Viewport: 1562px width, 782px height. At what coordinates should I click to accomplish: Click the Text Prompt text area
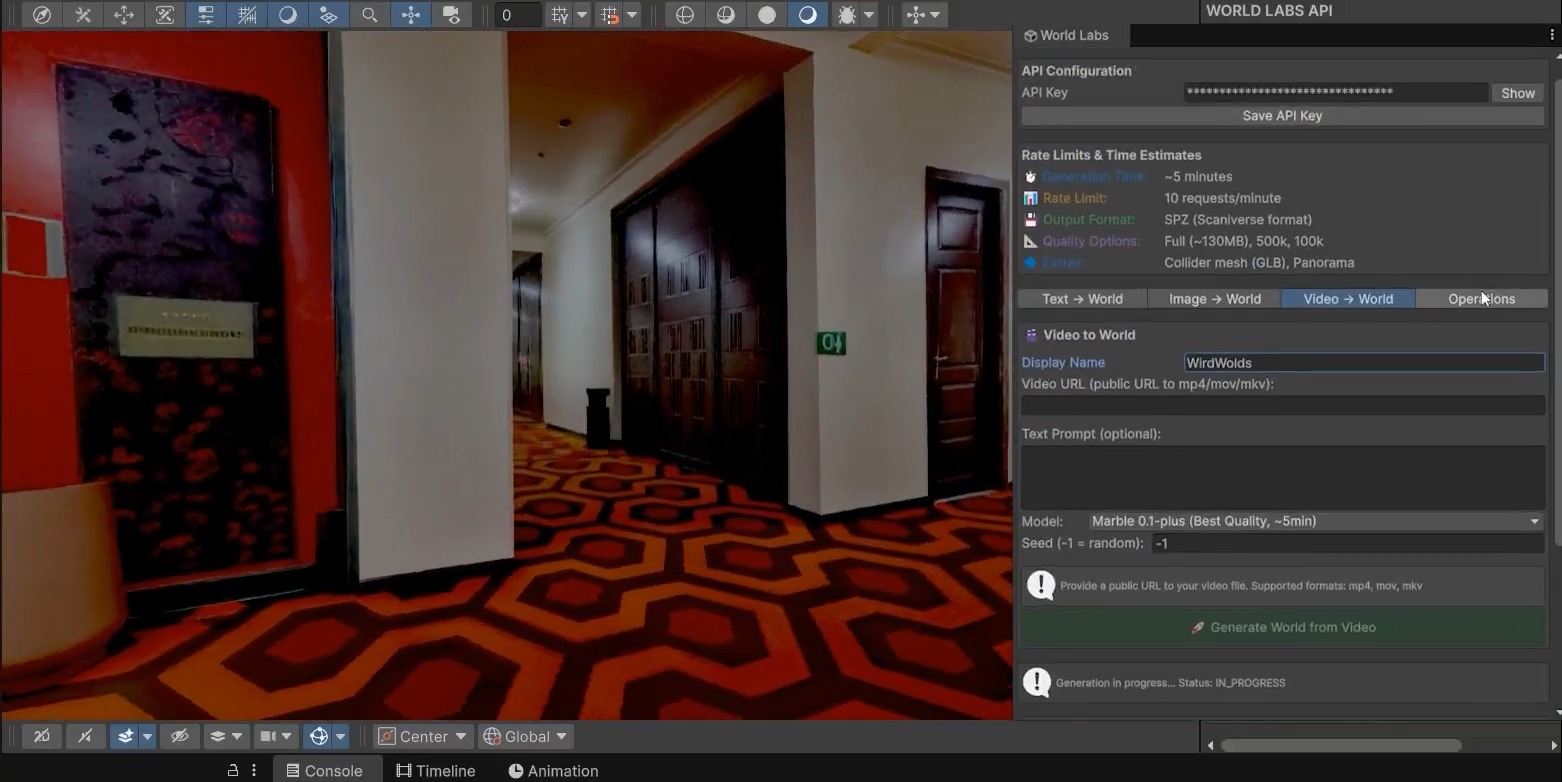tap(1283, 478)
